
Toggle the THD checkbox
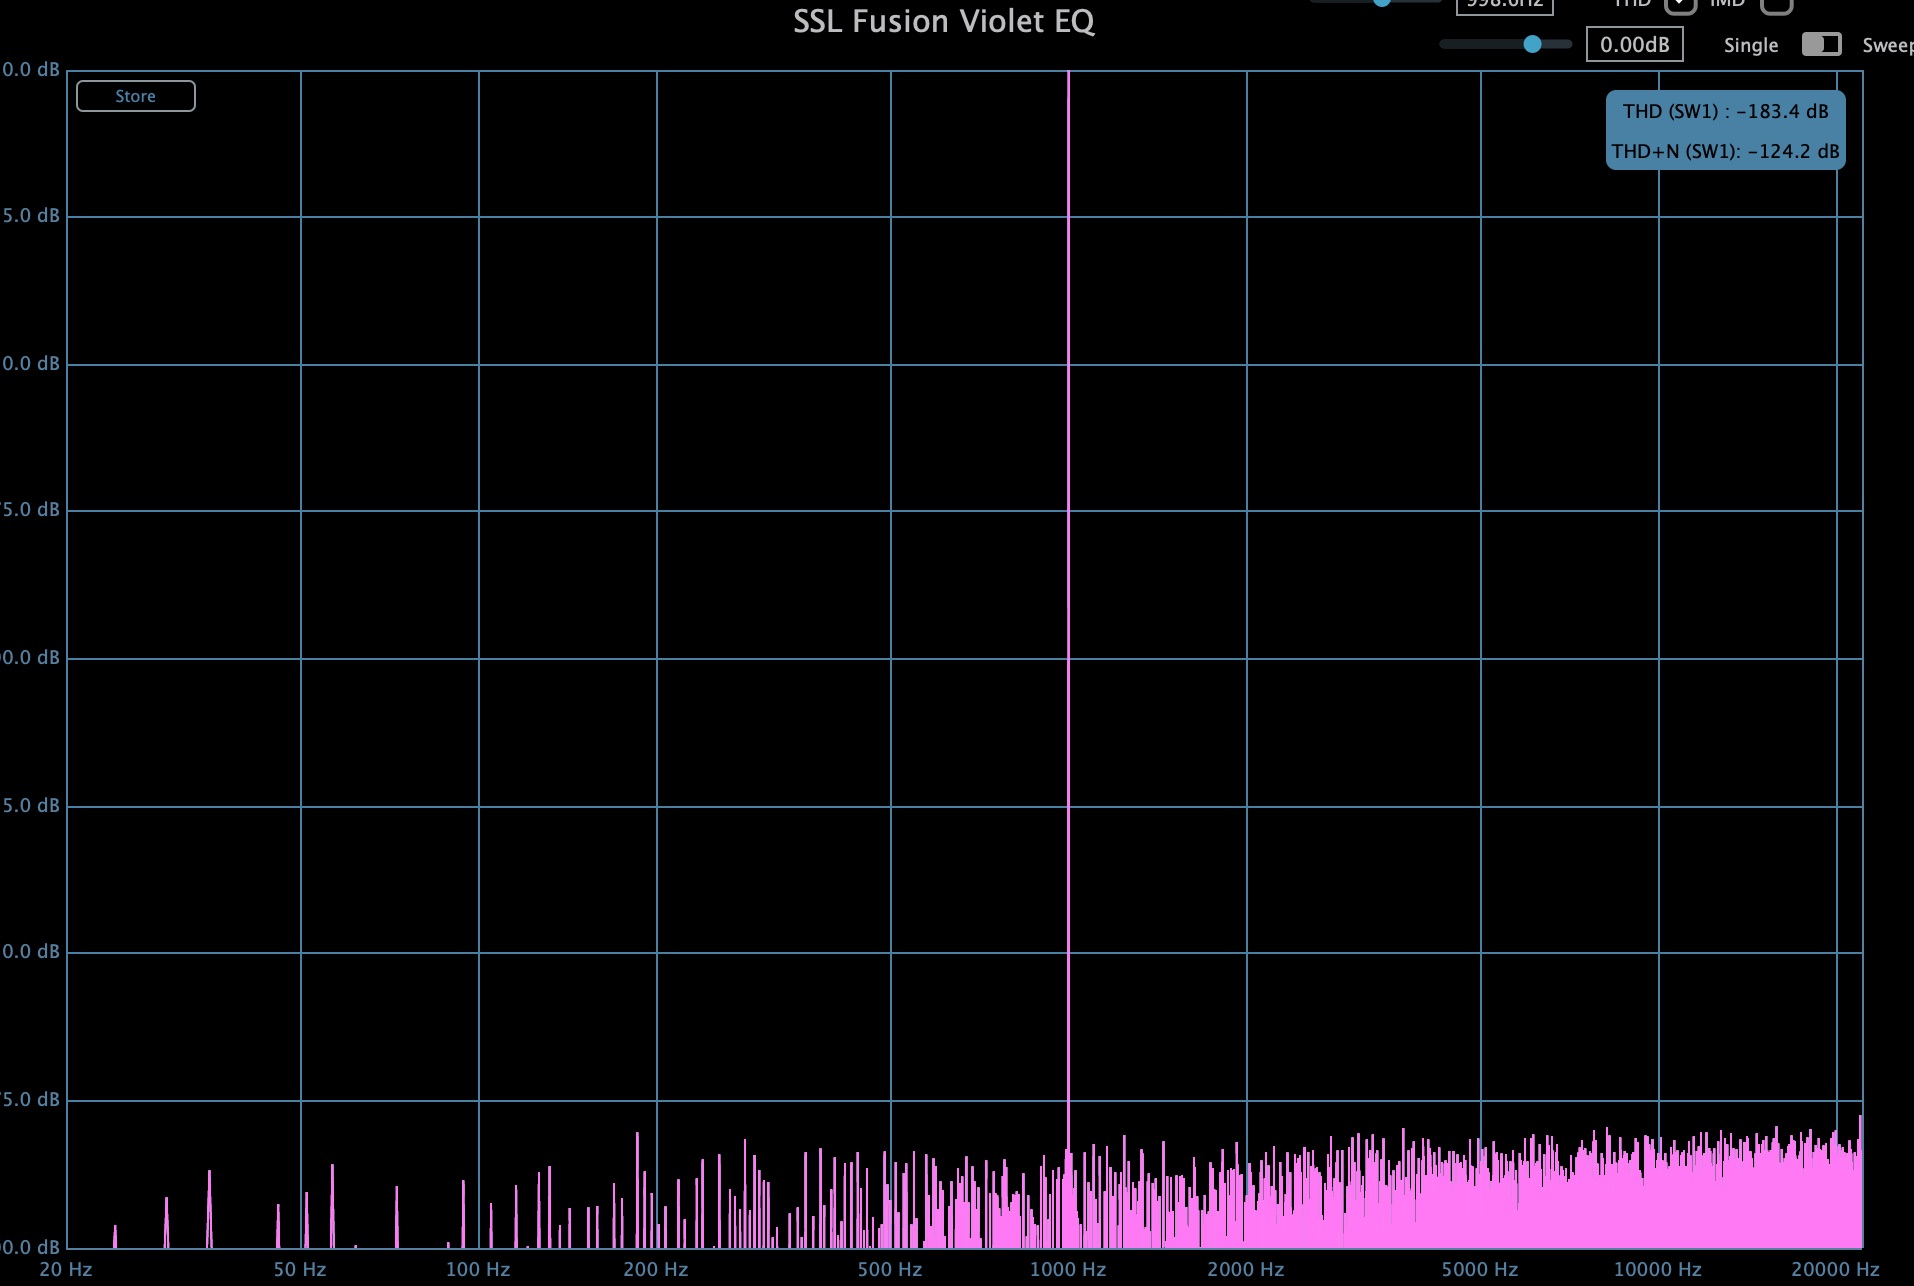(x=1680, y=5)
